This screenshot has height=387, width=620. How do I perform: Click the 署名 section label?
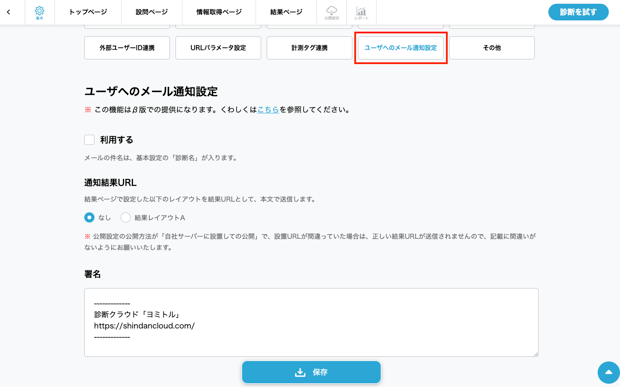[93, 274]
